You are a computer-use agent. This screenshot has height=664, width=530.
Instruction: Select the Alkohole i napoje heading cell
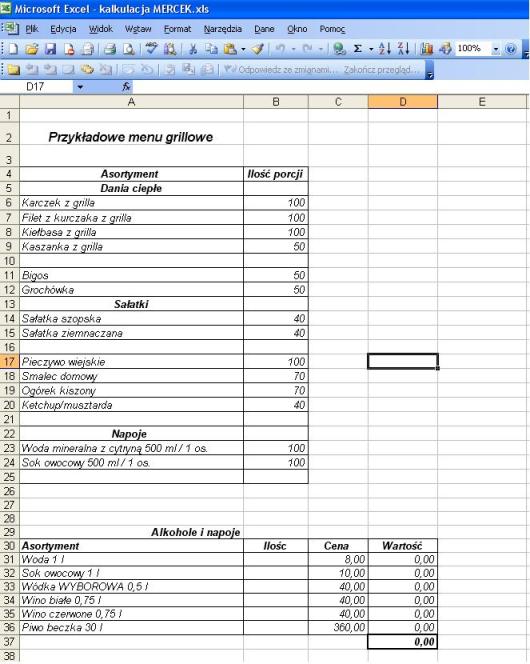(x=131, y=532)
